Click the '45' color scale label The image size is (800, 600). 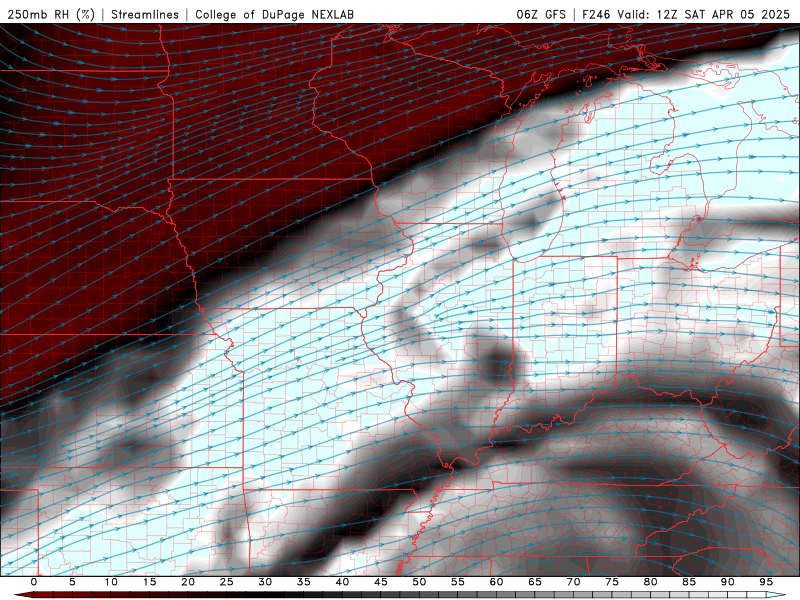pyautogui.click(x=381, y=582)
